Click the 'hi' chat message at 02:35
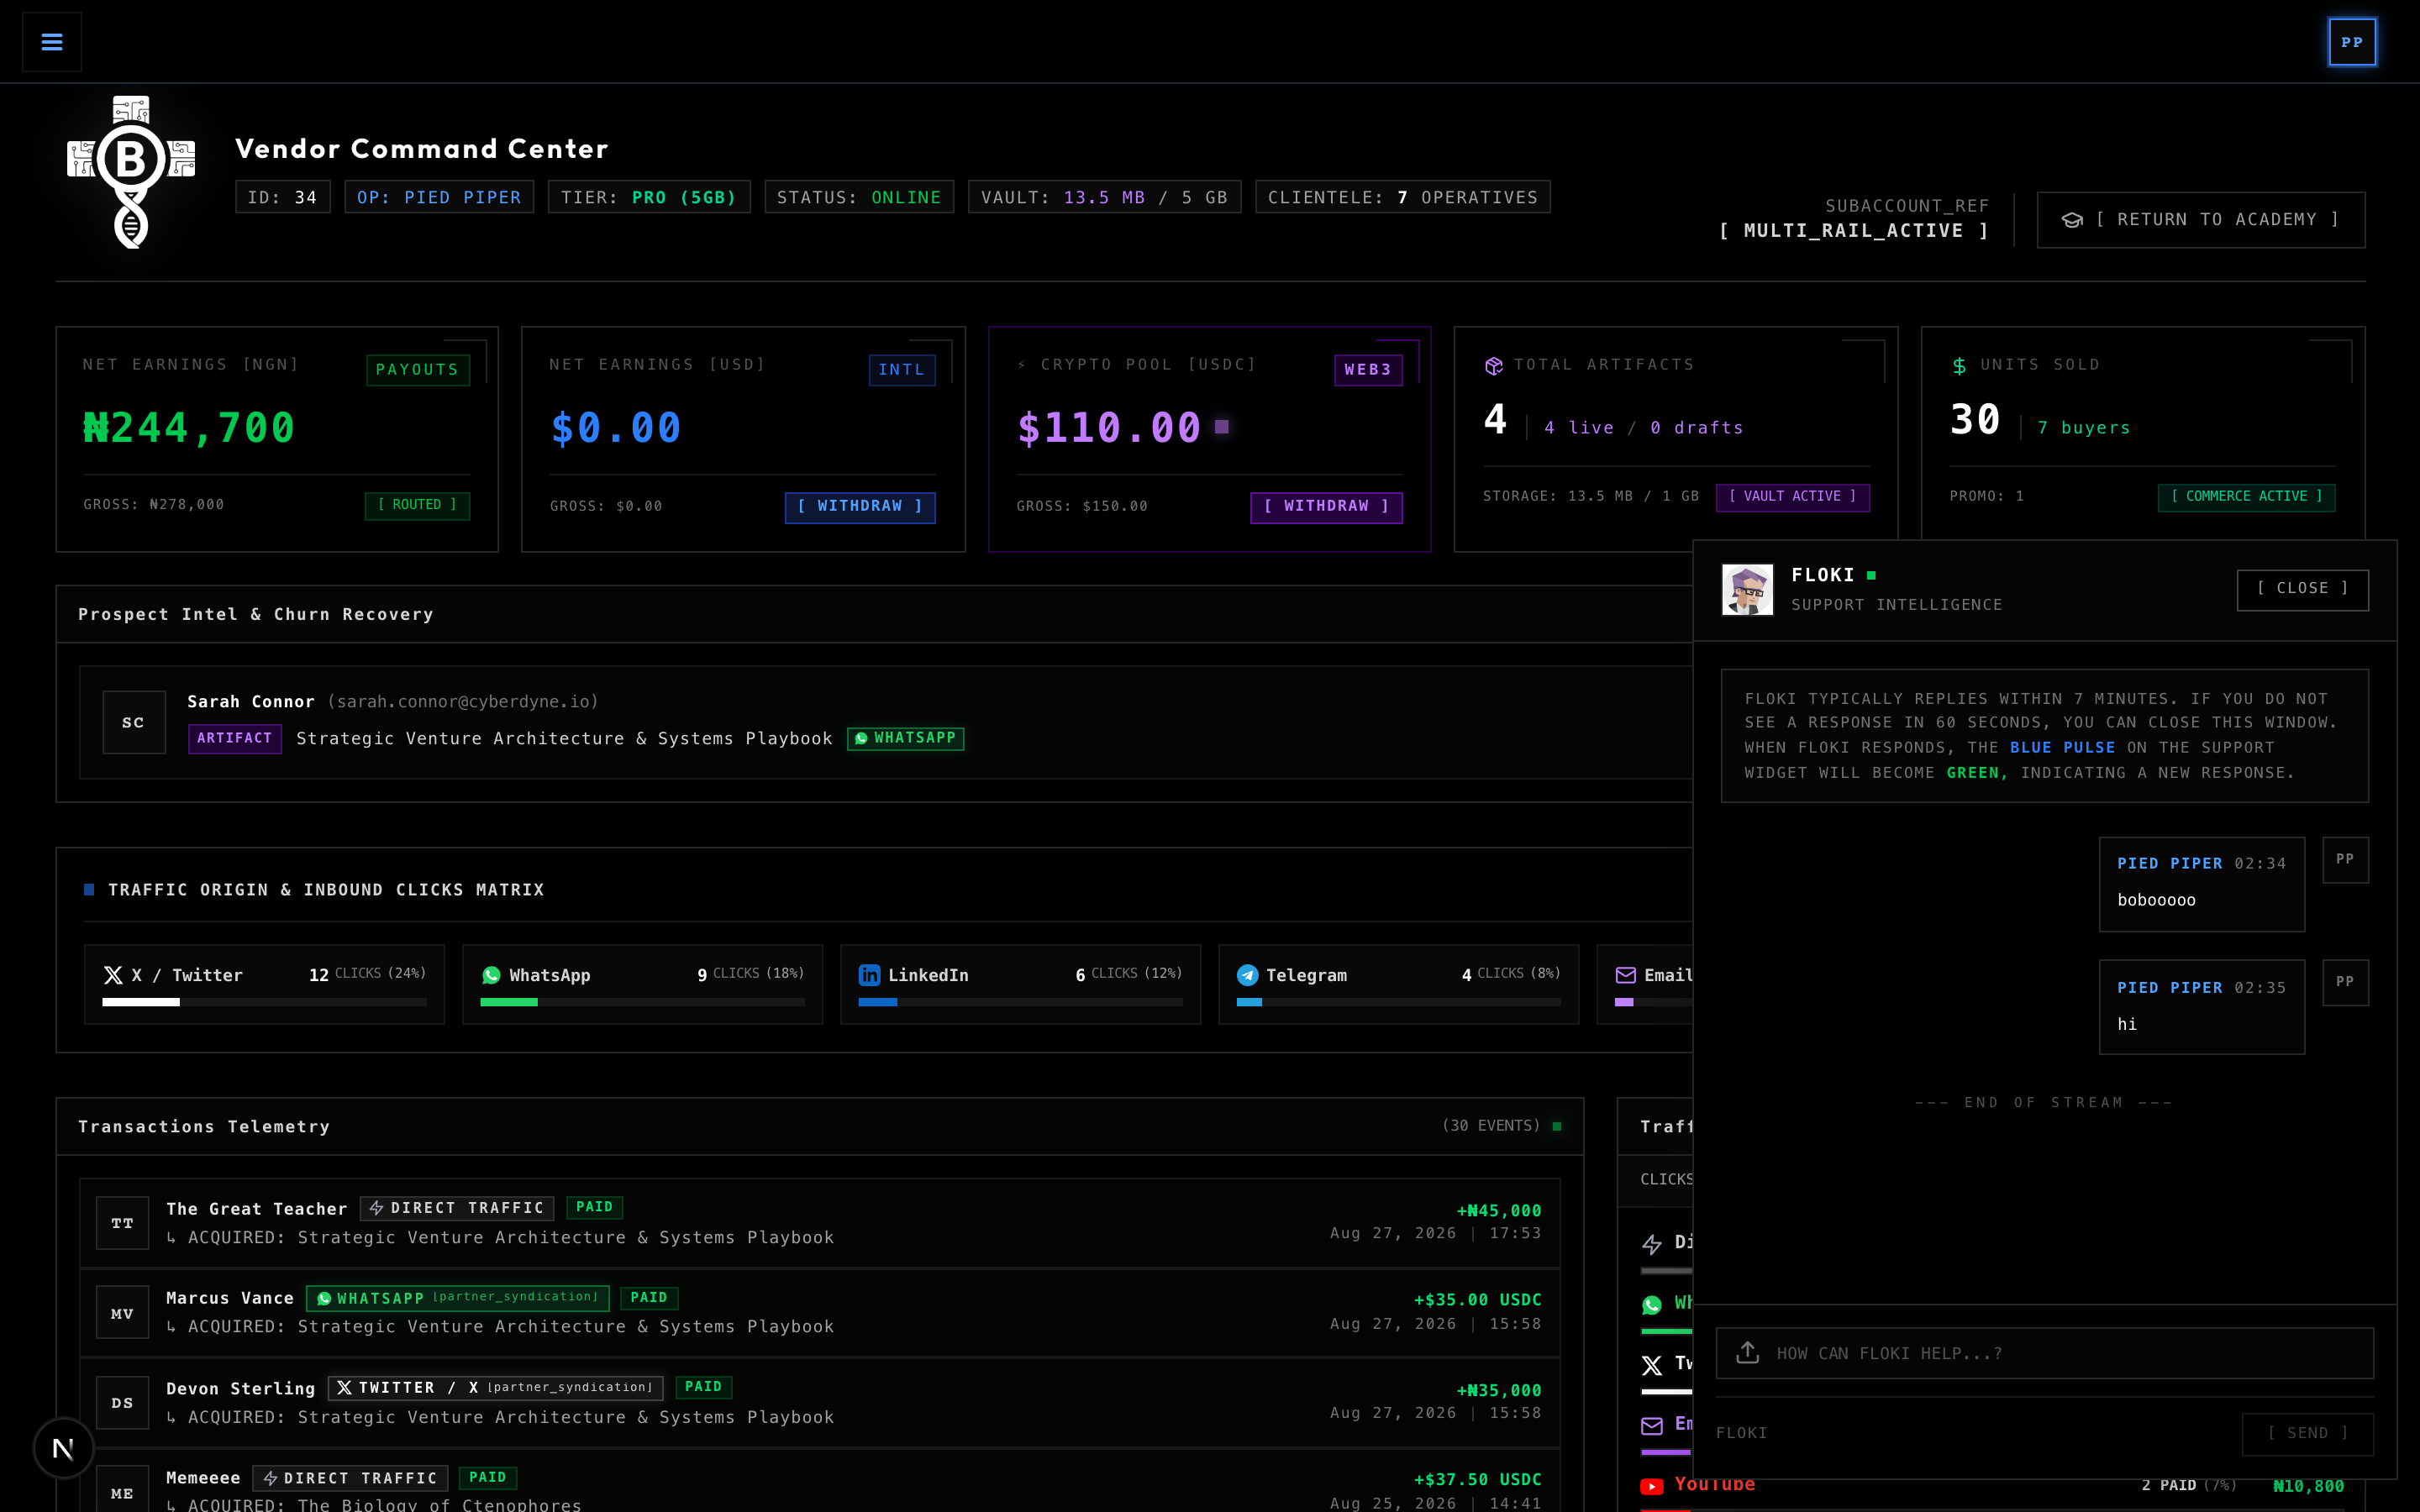The height and width of the screenshot is (1512, 2420). pos(2201,1007)
